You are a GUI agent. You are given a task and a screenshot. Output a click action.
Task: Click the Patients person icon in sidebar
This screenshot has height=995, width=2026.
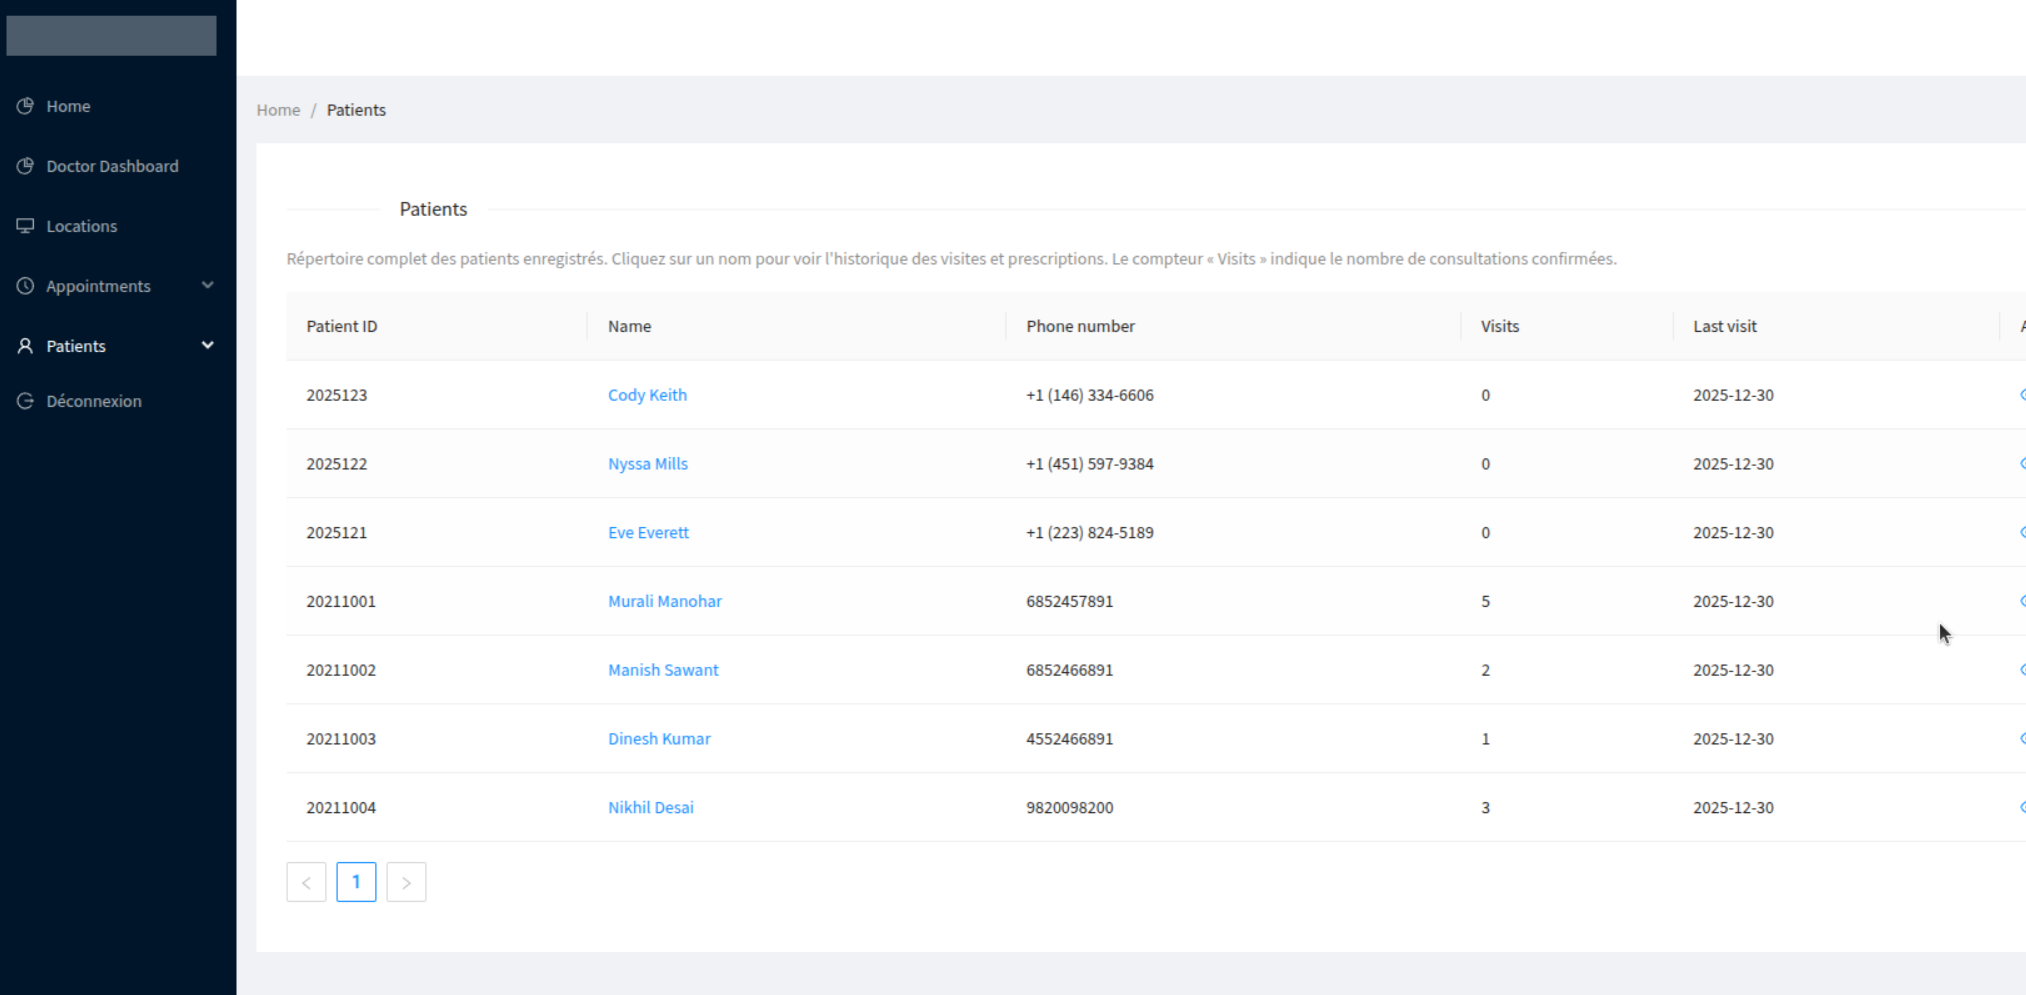click(25, 345)
